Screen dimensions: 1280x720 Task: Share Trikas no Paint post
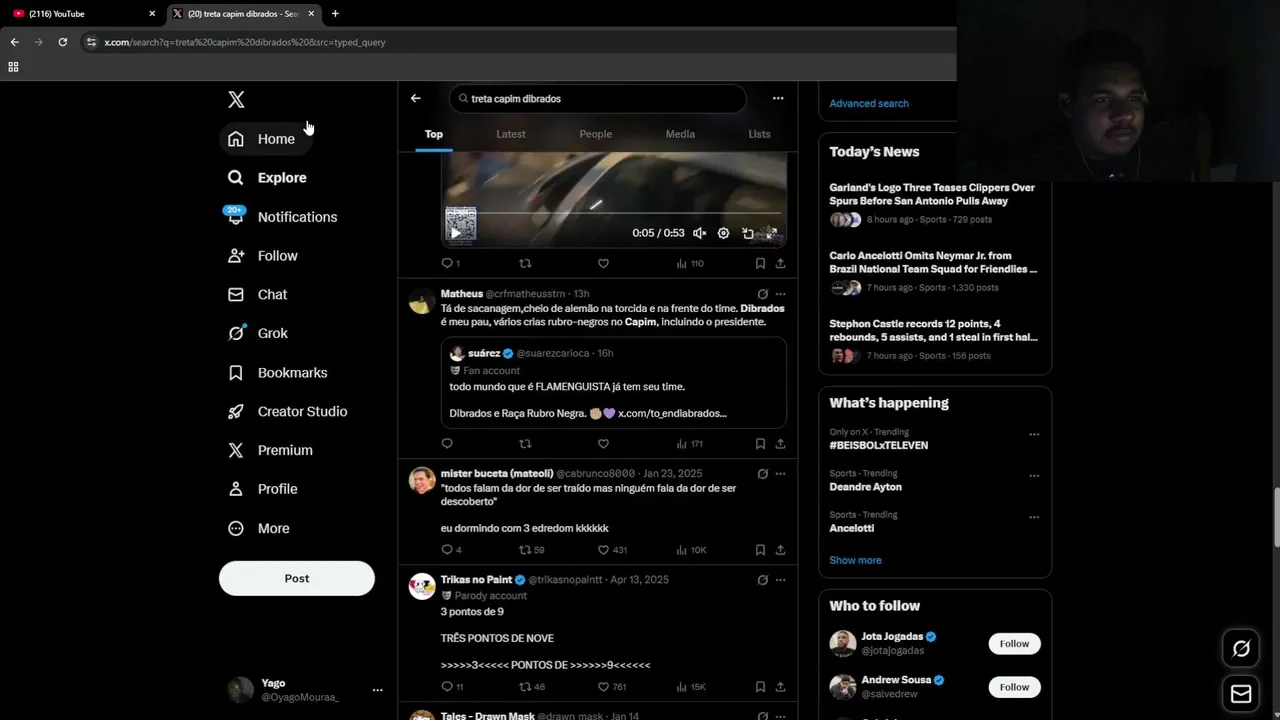click(x=780, y=687)
